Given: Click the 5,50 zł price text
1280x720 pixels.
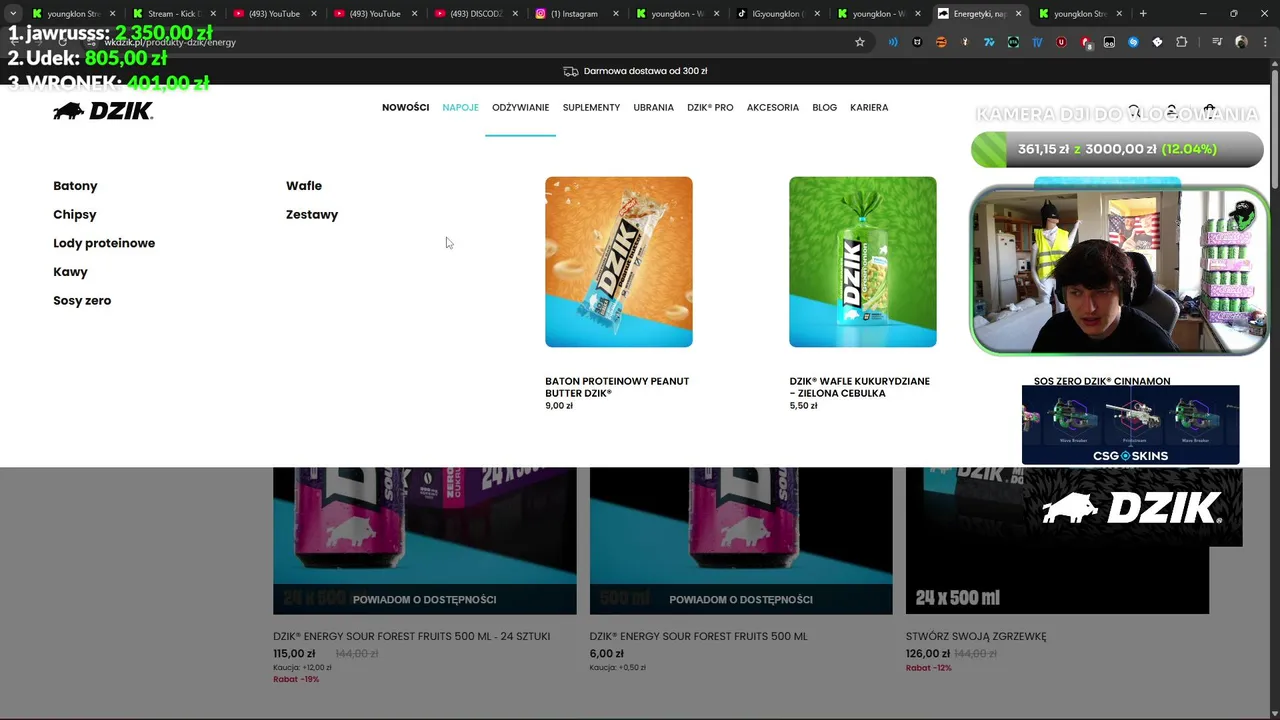Looking at the screenshot, I should 803,406.
